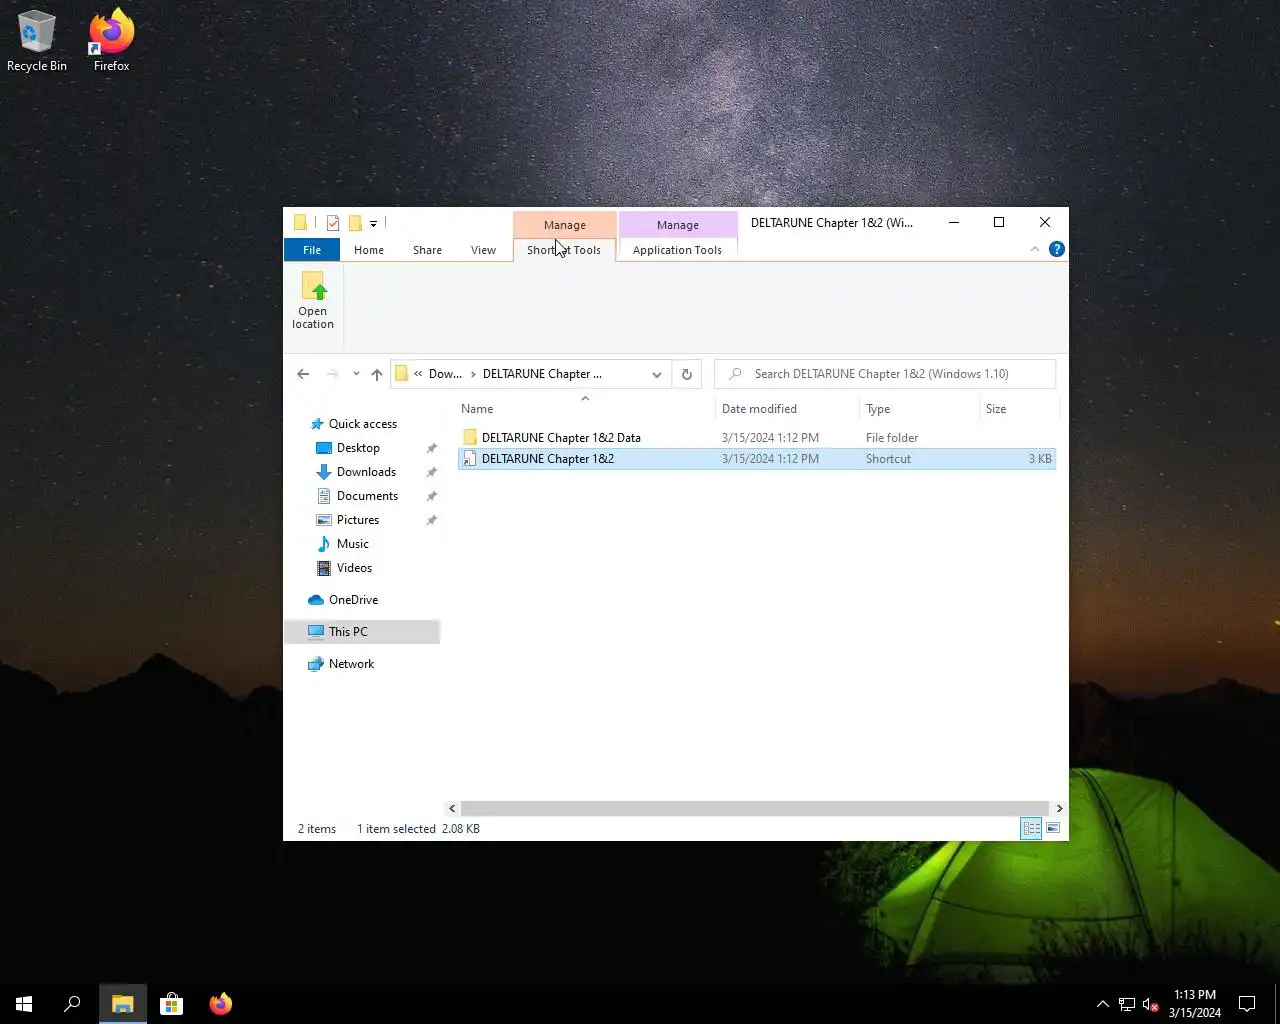Open Customize Quick Access Toolbar dropdown

coord(373,224)
